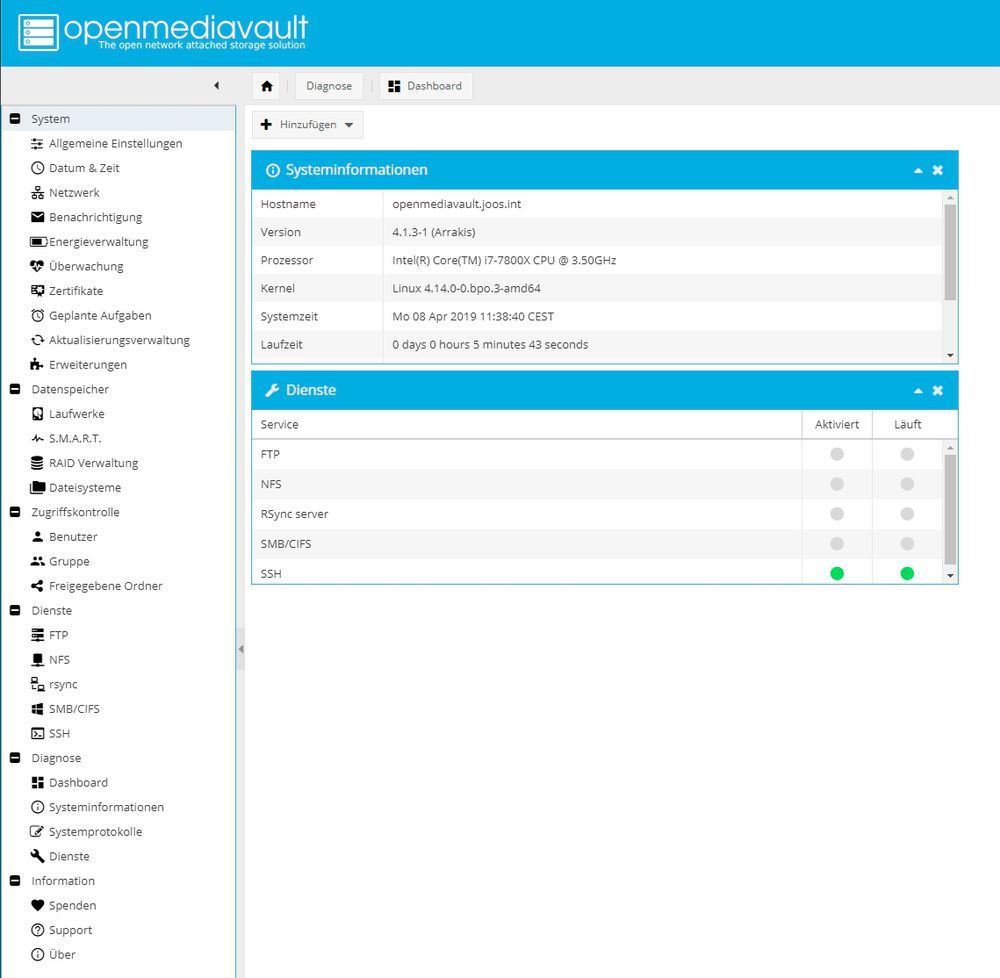
Task: Click the SSH Aktiviert green status indicator
Action: click(x=837, y=574)
